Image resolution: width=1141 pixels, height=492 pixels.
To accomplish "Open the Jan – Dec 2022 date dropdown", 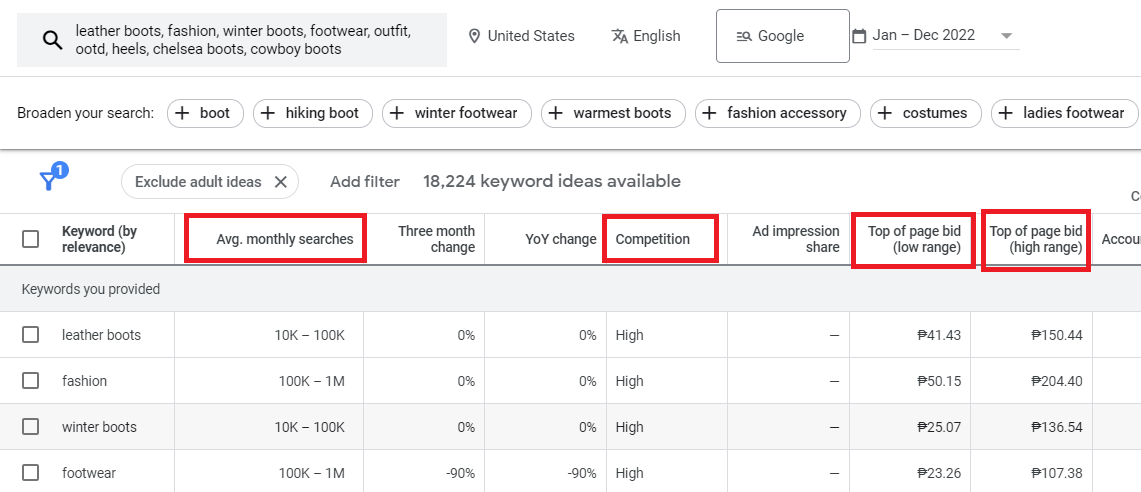I will (946, 35).
